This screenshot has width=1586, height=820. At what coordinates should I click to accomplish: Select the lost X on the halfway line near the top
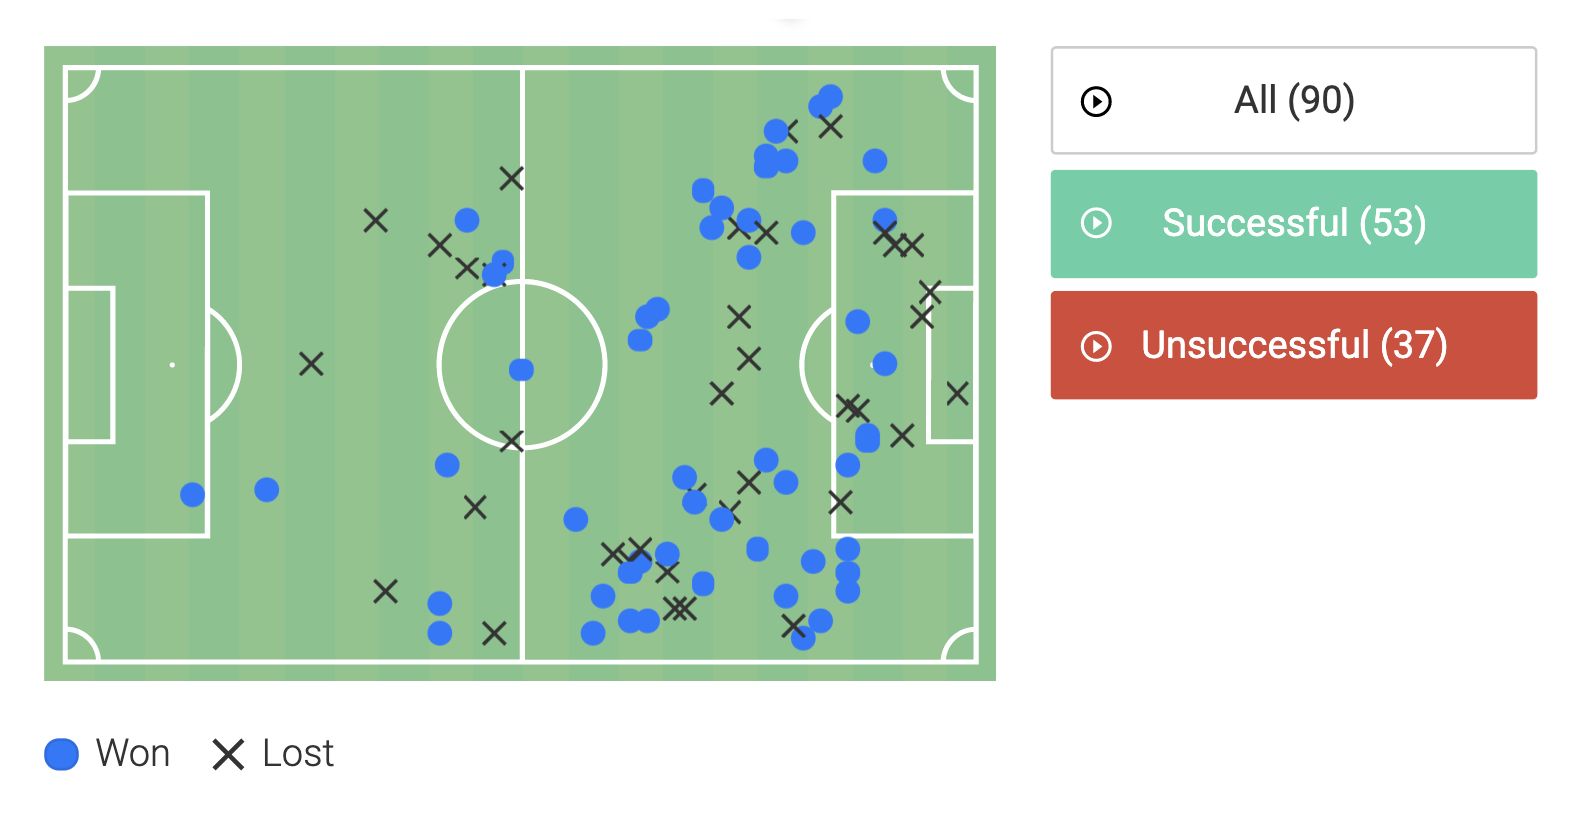pos(511,179)
